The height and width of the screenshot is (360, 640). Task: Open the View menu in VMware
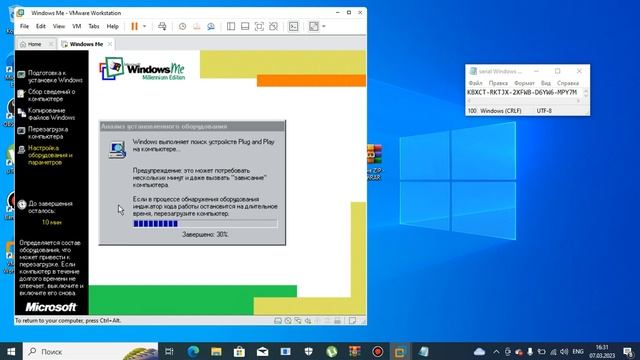click(x=59, y=27)
